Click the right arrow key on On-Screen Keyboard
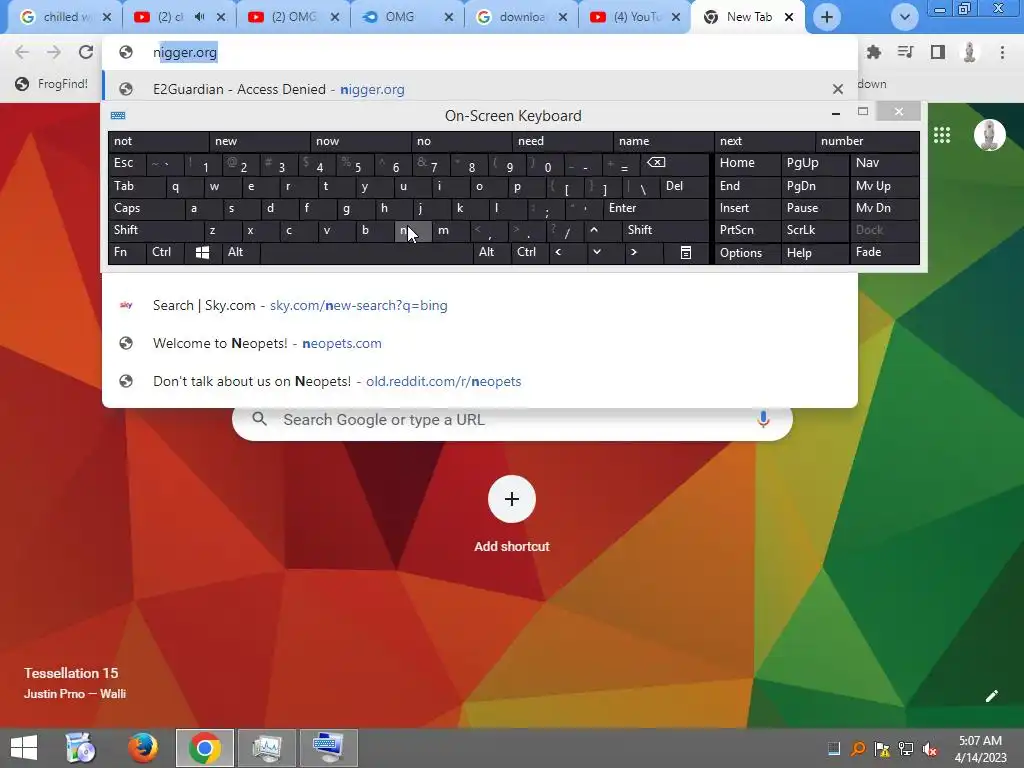This screenshot has height=768, width=1024. coord(633,252)
